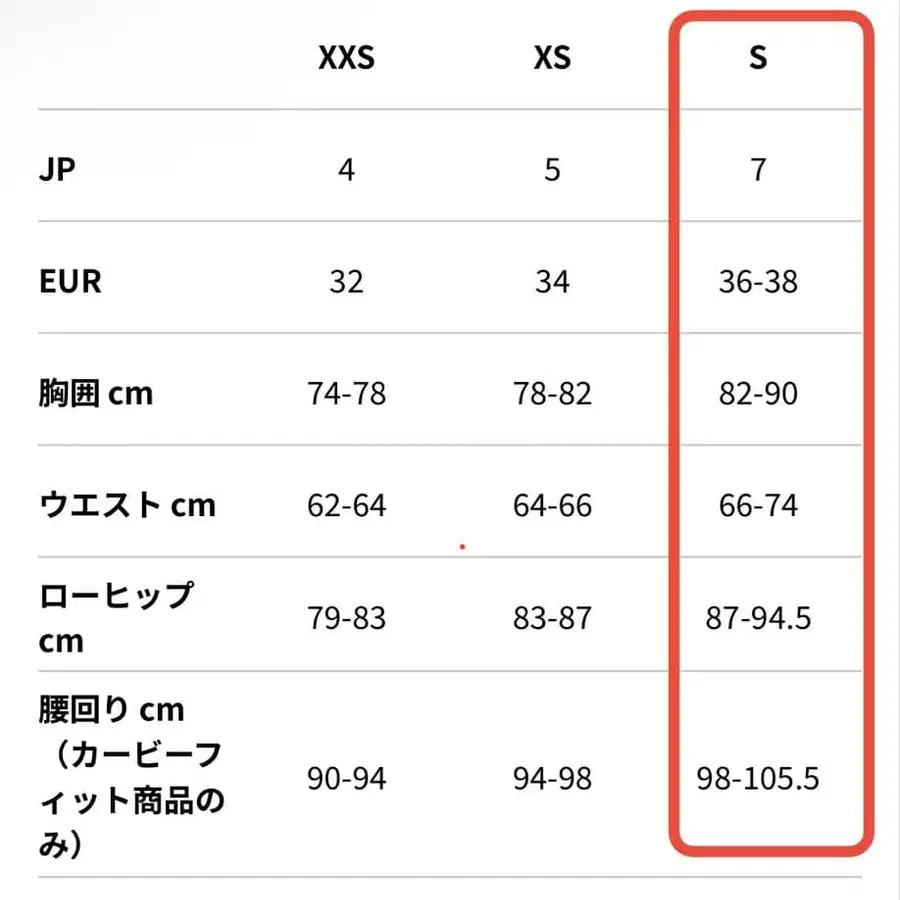Click the 90-94 hip measurement cell

click(346, 778)
